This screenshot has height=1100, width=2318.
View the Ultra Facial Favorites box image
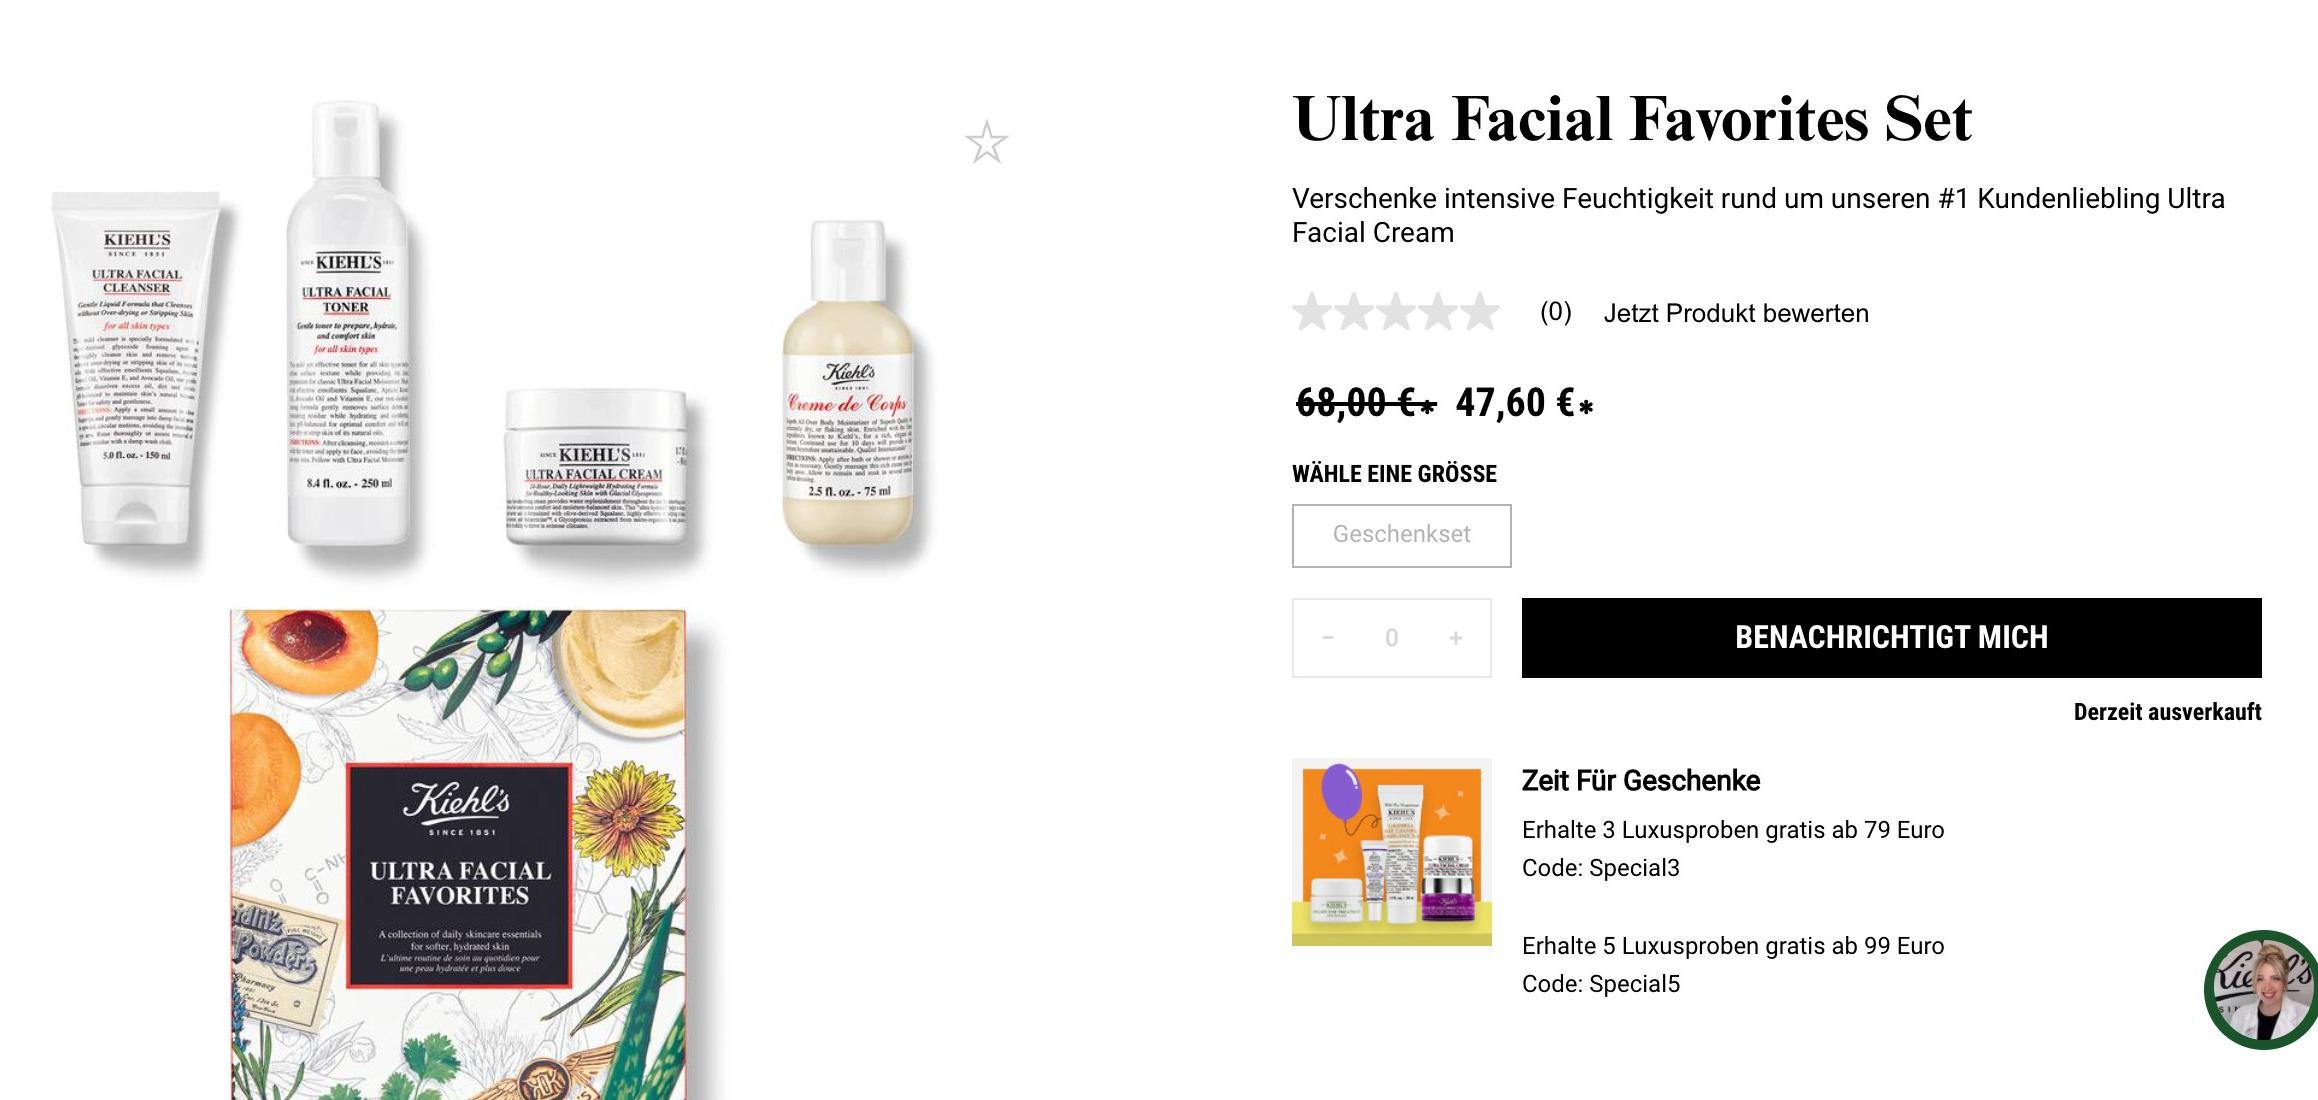tap(458, 854)
